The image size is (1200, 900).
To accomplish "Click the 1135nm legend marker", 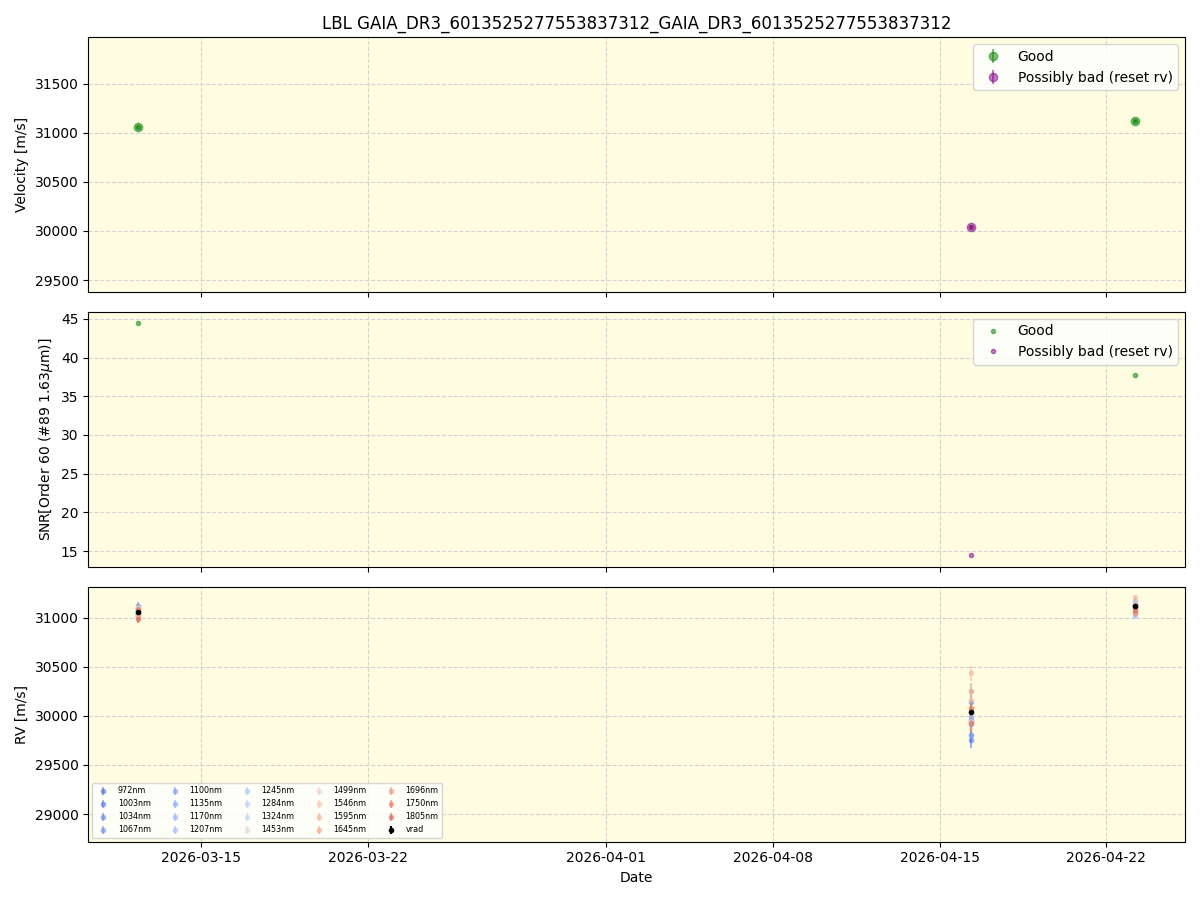I will tap(175, 804).
